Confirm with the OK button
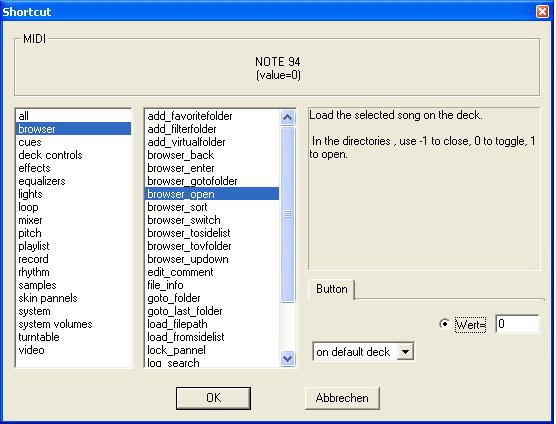 (213, 398)
